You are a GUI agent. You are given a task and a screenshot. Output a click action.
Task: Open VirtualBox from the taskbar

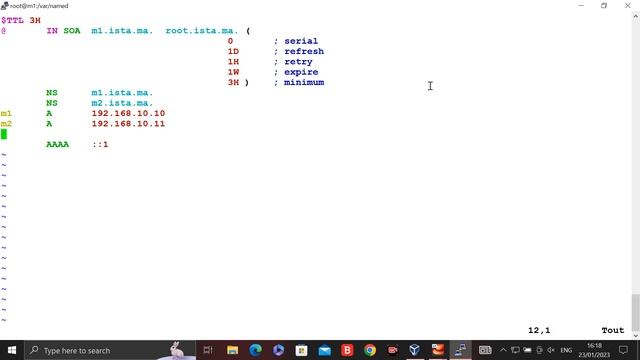pyautogui.click(x=415, y=350)
